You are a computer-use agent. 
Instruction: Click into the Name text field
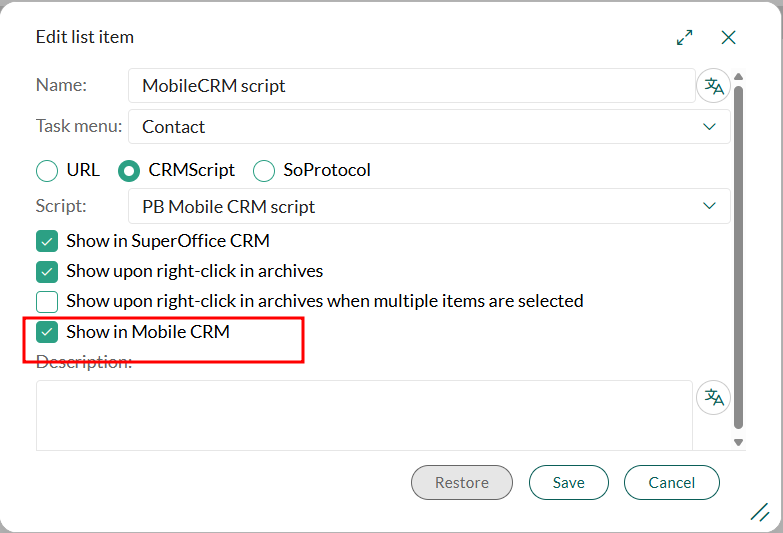(x=410, y=86)
